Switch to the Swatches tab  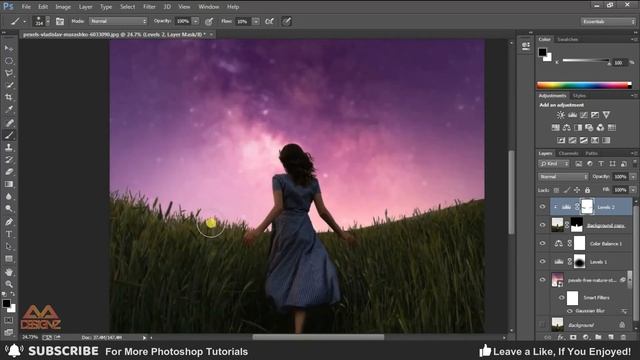567,39
